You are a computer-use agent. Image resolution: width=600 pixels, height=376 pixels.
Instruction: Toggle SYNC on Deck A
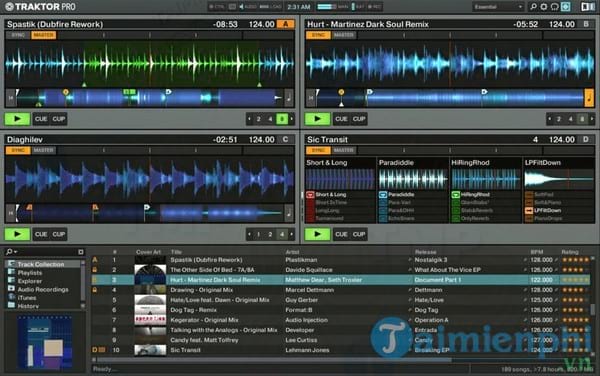coord(18,35)
